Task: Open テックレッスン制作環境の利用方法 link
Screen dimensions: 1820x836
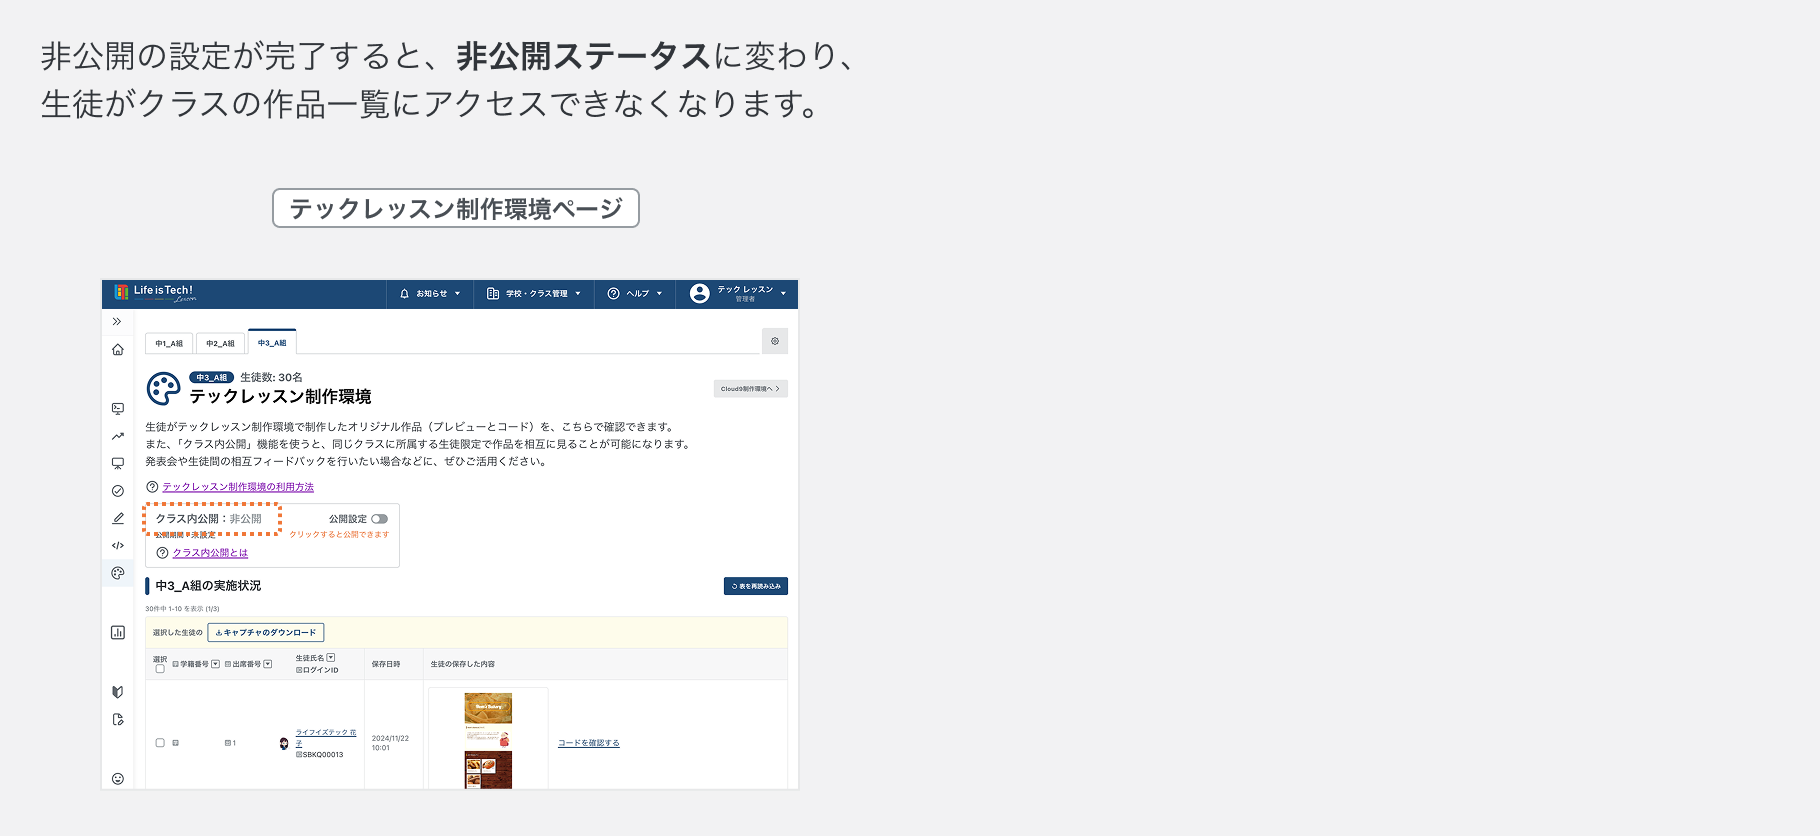Action: (238, 487)
